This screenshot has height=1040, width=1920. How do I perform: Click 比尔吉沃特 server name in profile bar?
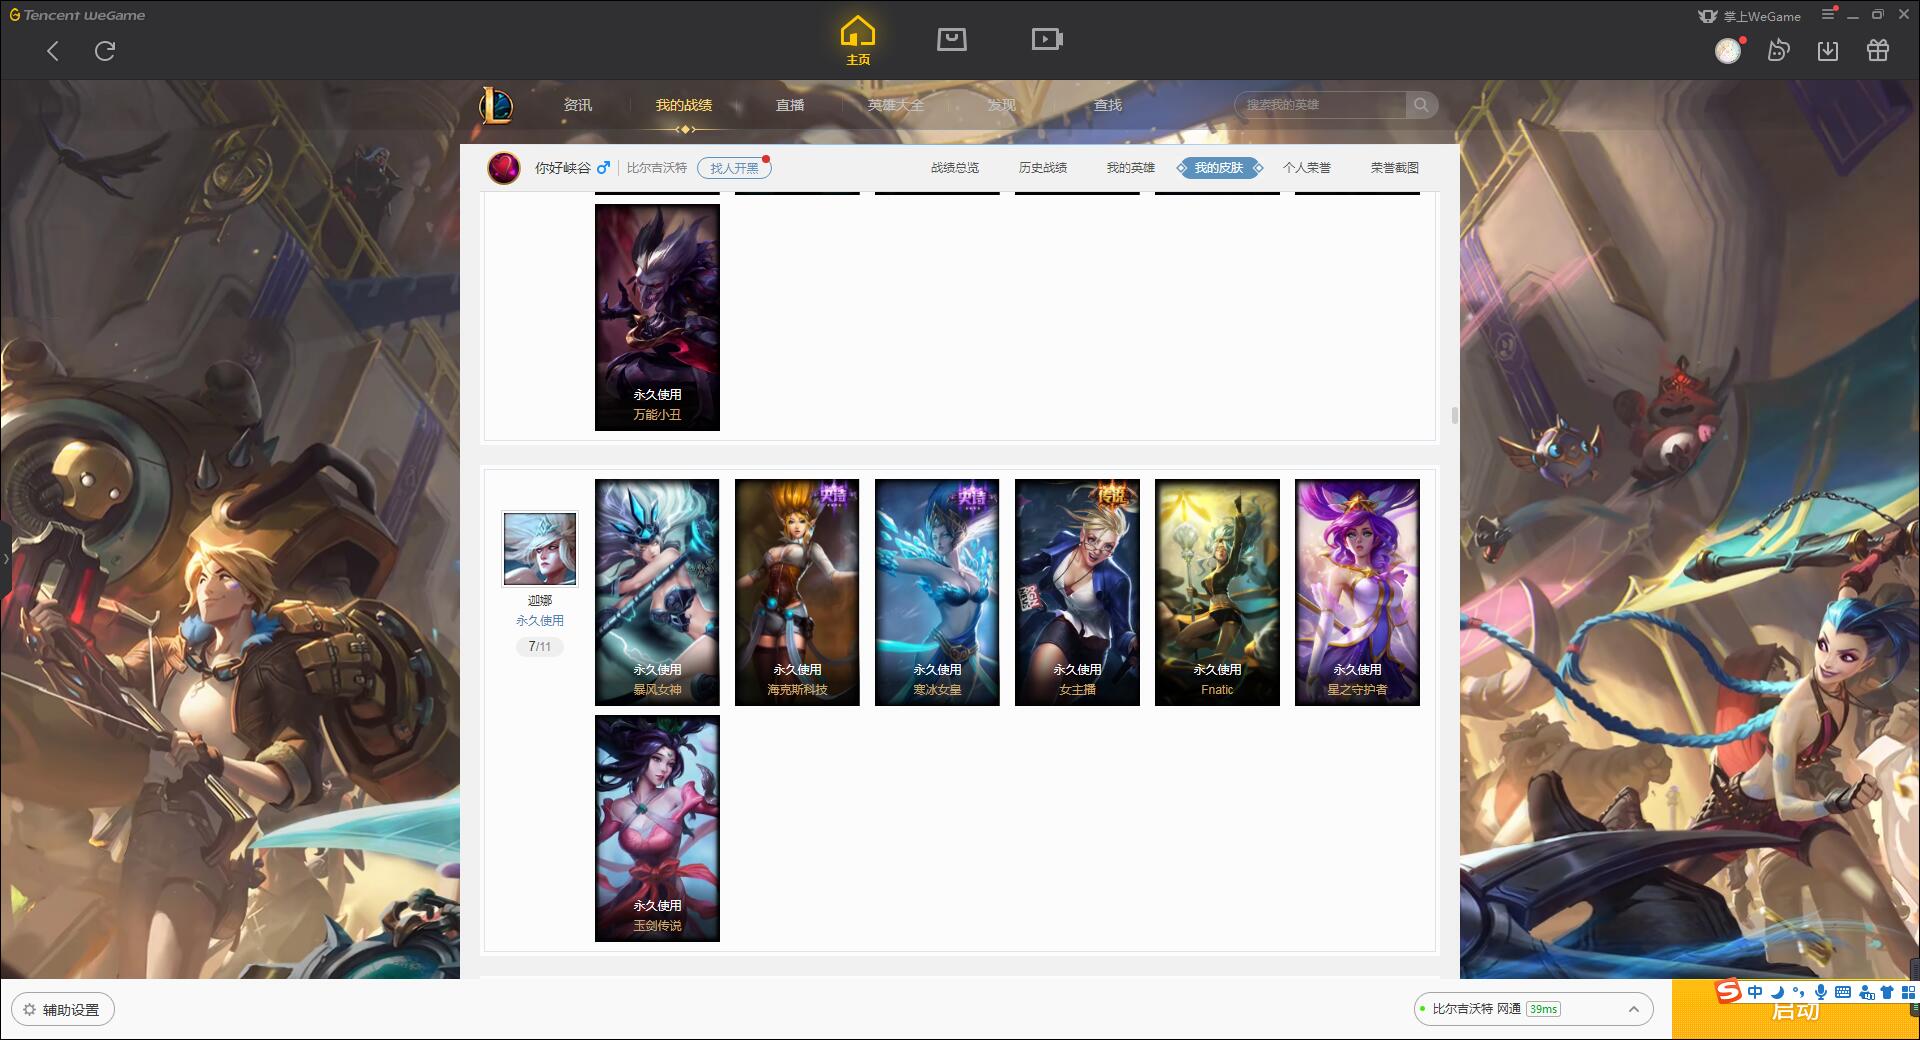(x=656, y=168)
